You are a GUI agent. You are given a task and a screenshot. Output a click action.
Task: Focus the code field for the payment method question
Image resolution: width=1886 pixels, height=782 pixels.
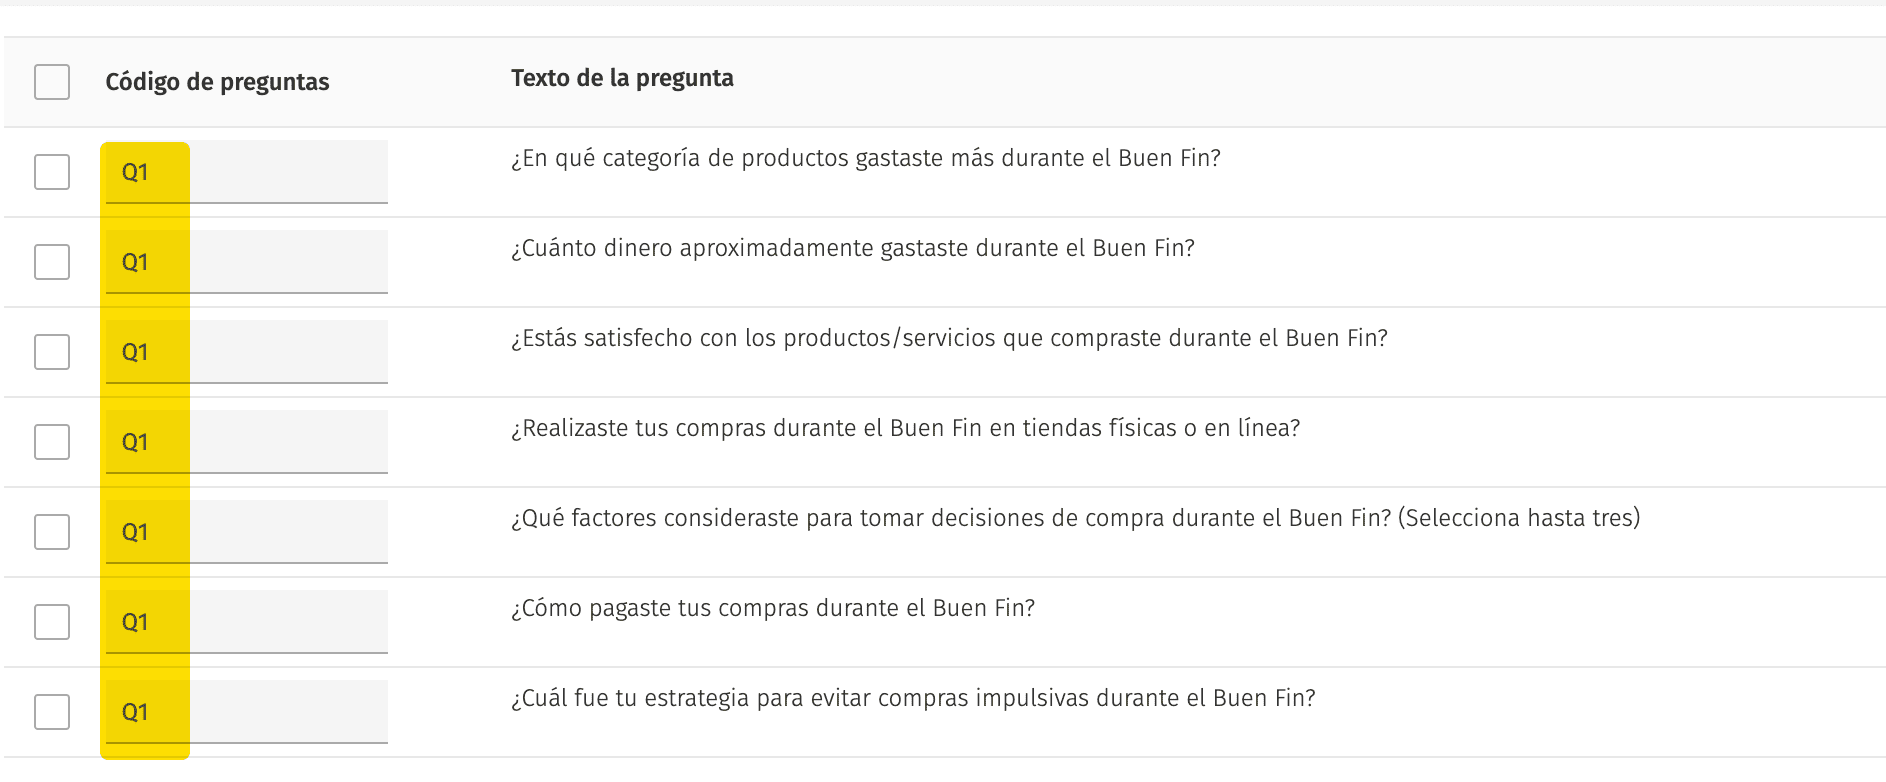246,622
